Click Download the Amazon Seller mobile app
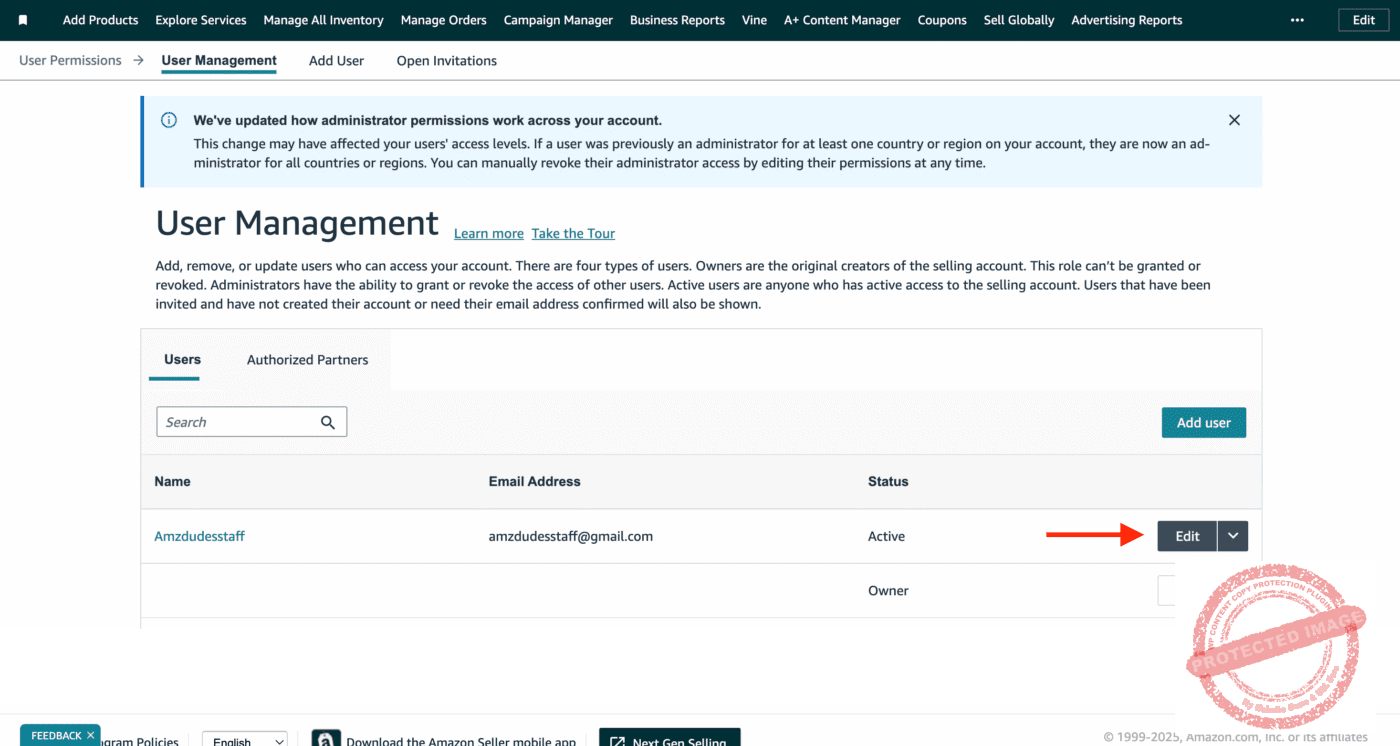 (461, 741)
